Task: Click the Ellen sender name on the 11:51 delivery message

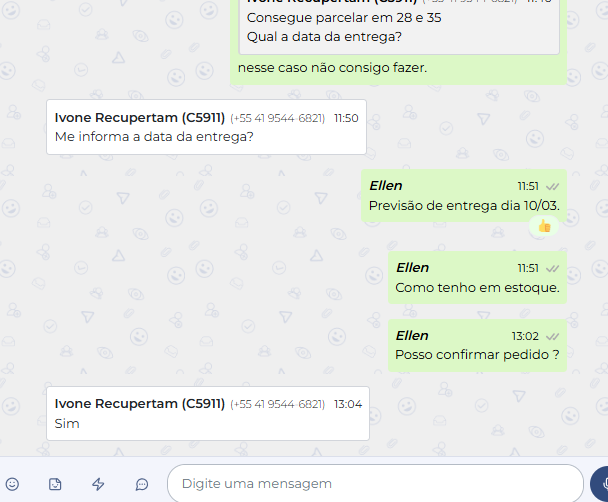Action: click(x=386, y=186)
